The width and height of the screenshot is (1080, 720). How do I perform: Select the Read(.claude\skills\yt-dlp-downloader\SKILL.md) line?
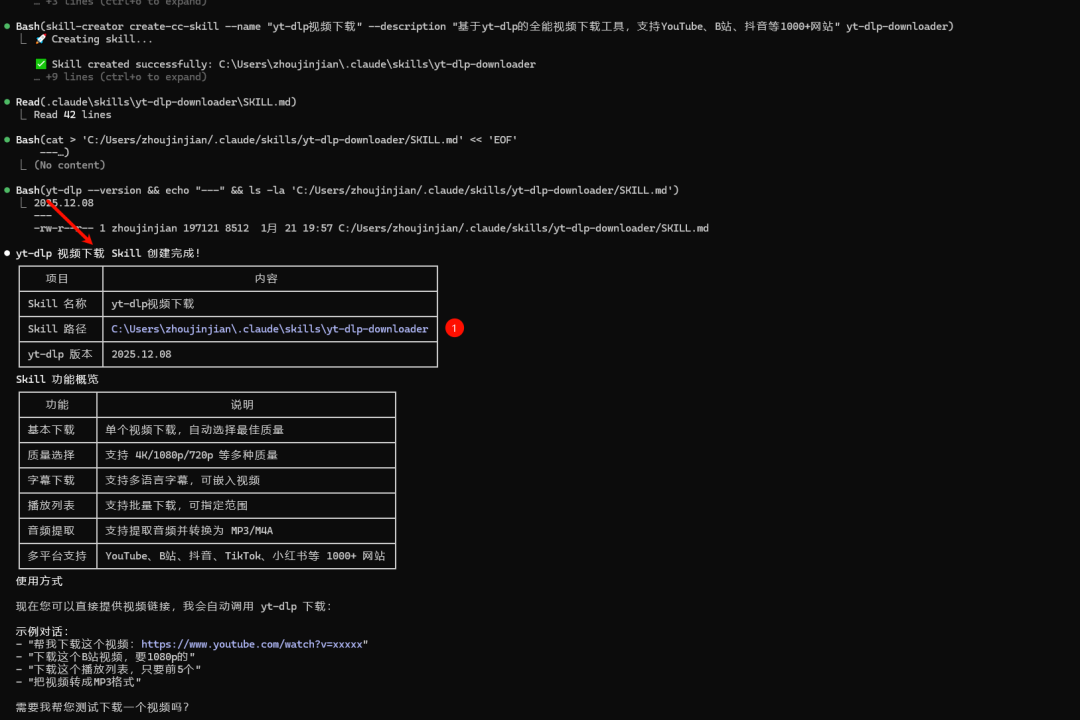tap(156, 102)
